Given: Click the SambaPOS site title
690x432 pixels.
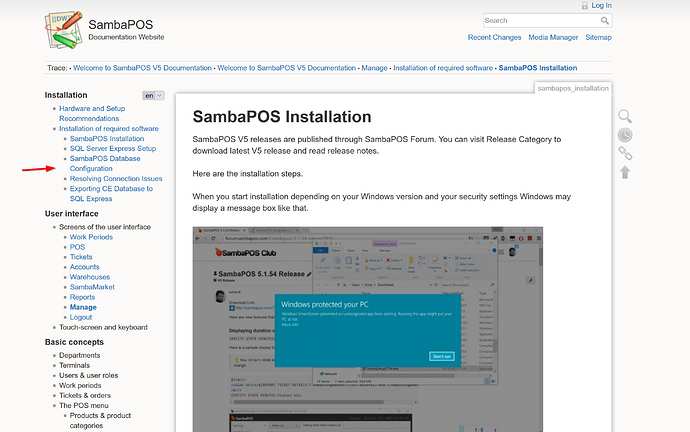Looking at the screenshot, I should 121,25.
